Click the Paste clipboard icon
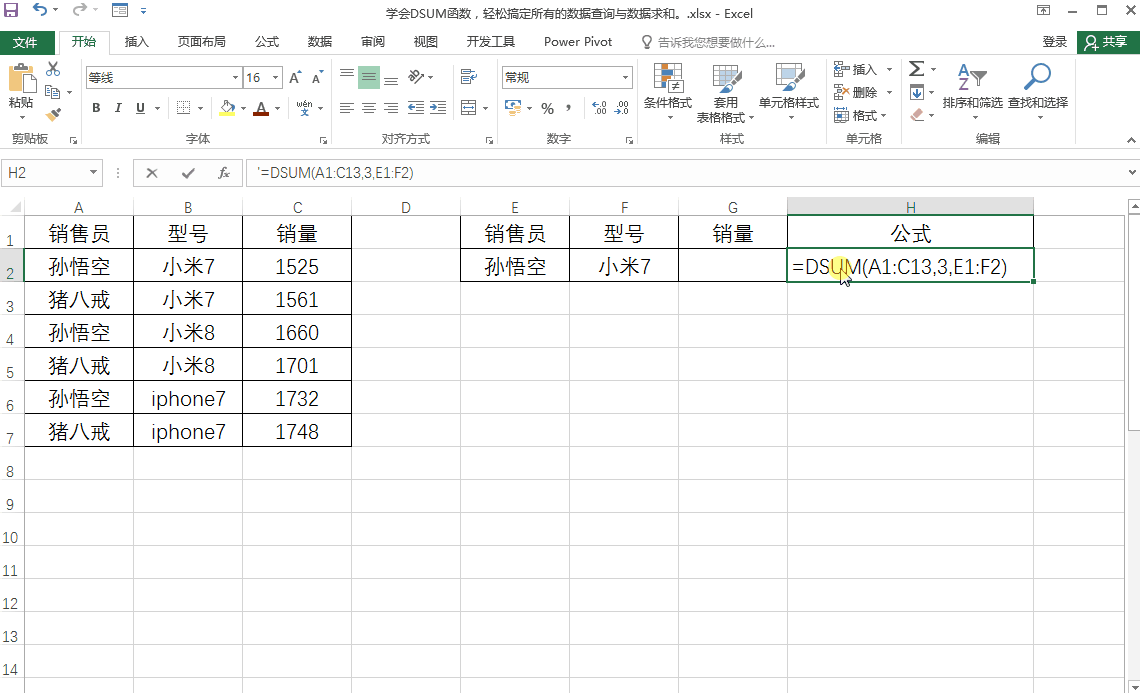 [x=21, y=79]
